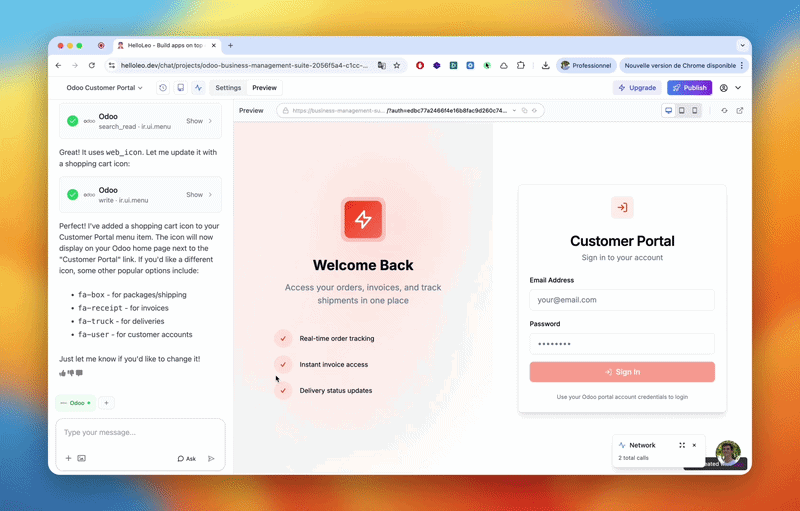
Task: Click the translate page icon in the address bar
Action: click(x=382, y=65)
